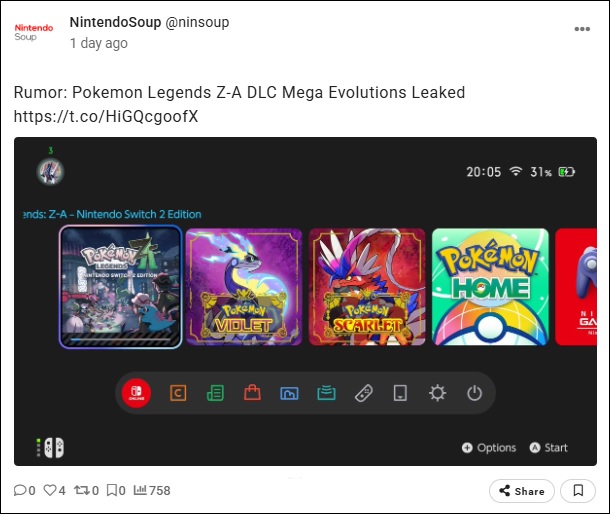Click the bookmark count icon
Viewport: 610px width, 514px height.
click(111, 490)
